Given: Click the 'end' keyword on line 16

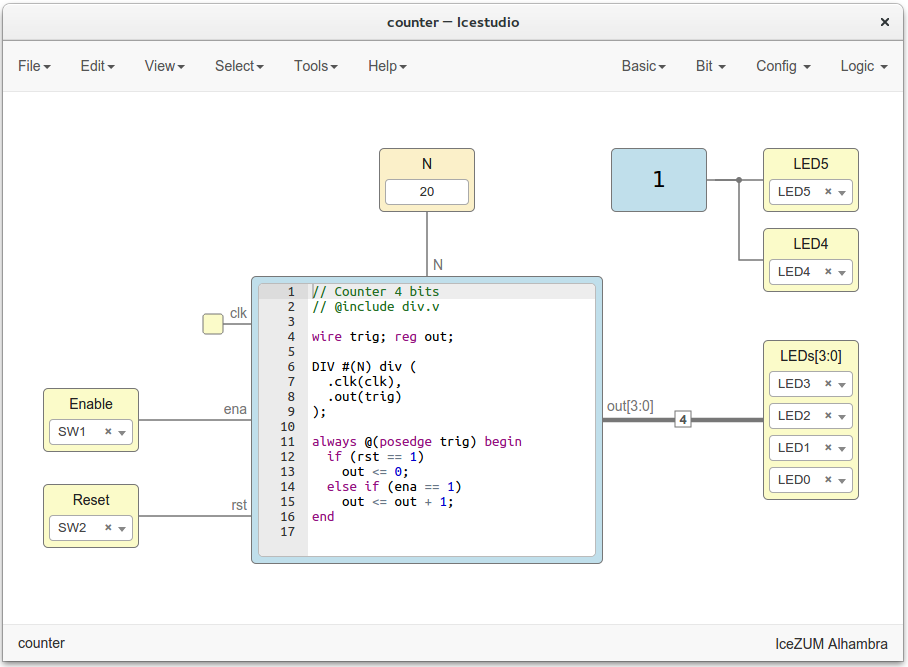Looking at the screenshot, I should point(323,516).
